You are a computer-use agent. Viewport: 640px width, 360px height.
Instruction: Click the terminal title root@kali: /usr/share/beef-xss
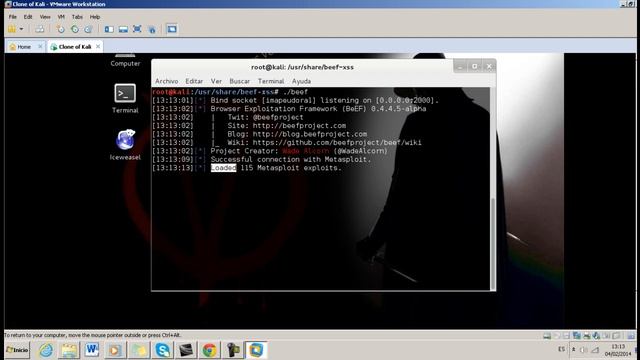(302, 67)
